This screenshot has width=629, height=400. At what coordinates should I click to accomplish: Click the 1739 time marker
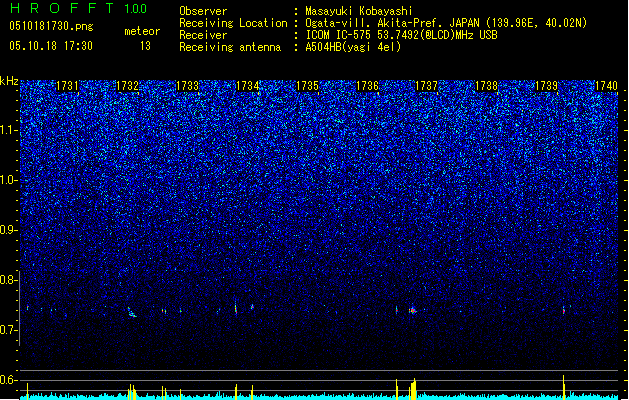coord(547,86)
